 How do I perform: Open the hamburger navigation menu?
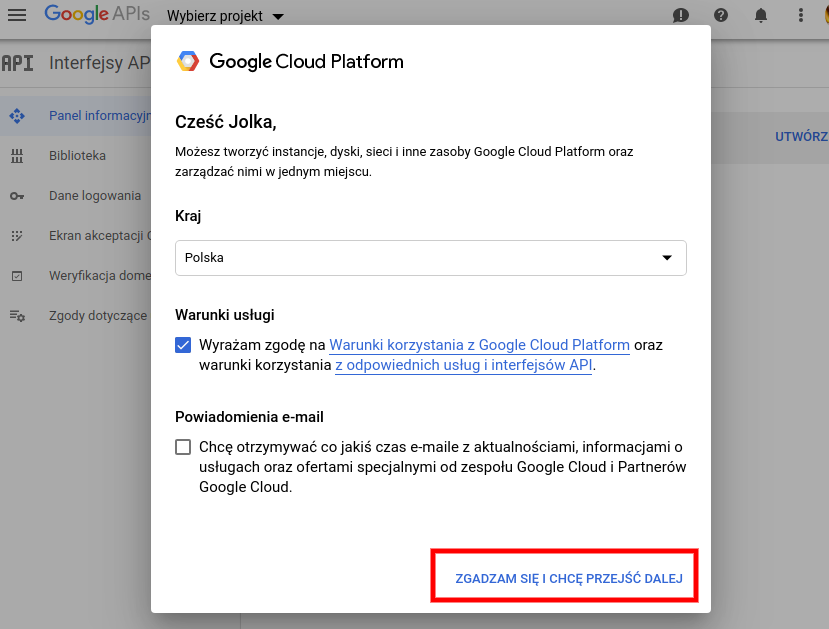point(17,15)
